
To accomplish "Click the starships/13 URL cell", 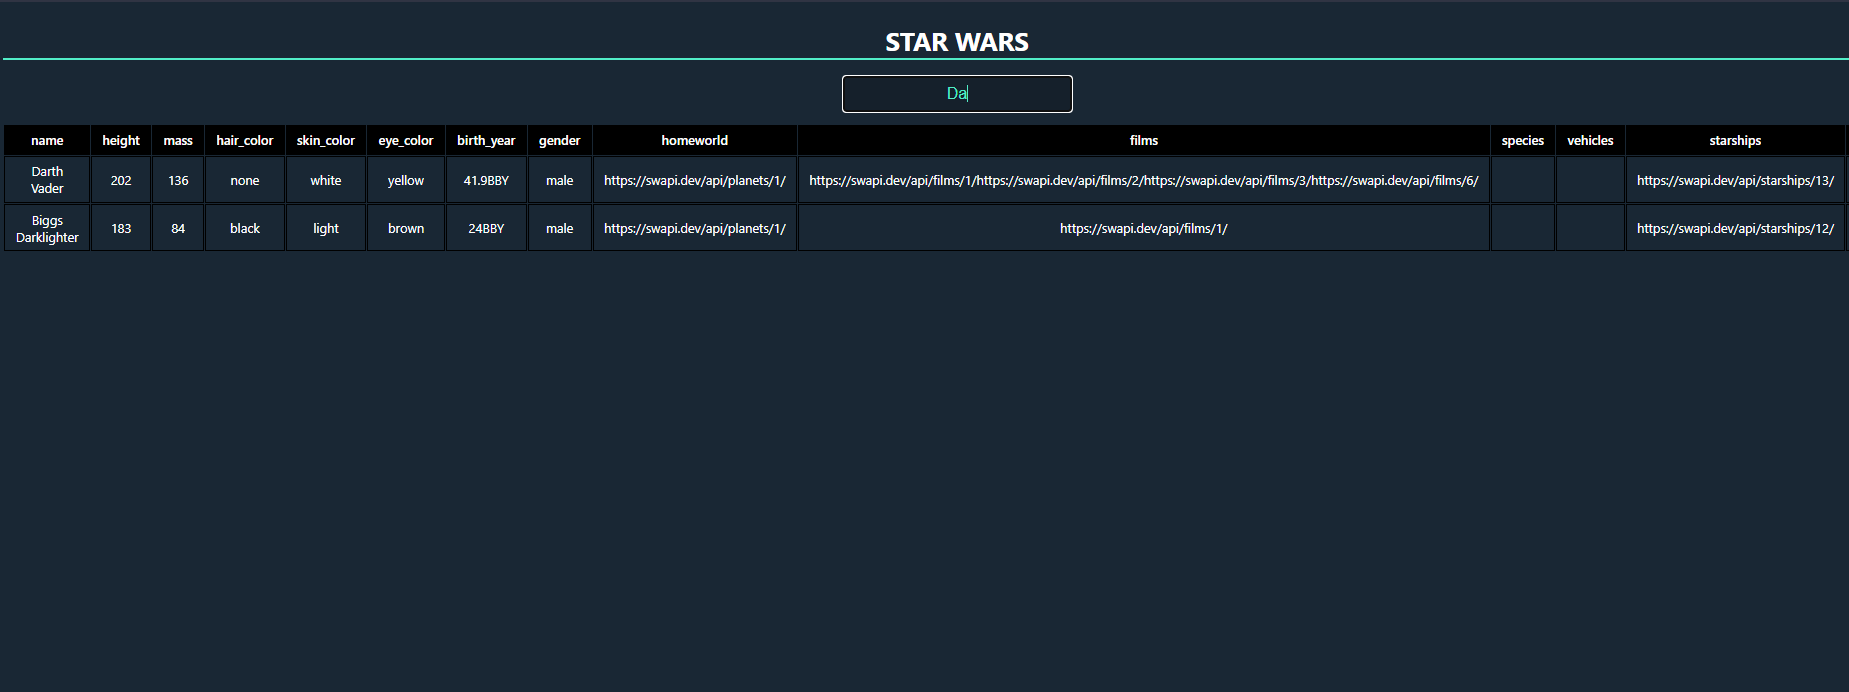I will [x=1735, y=180].
